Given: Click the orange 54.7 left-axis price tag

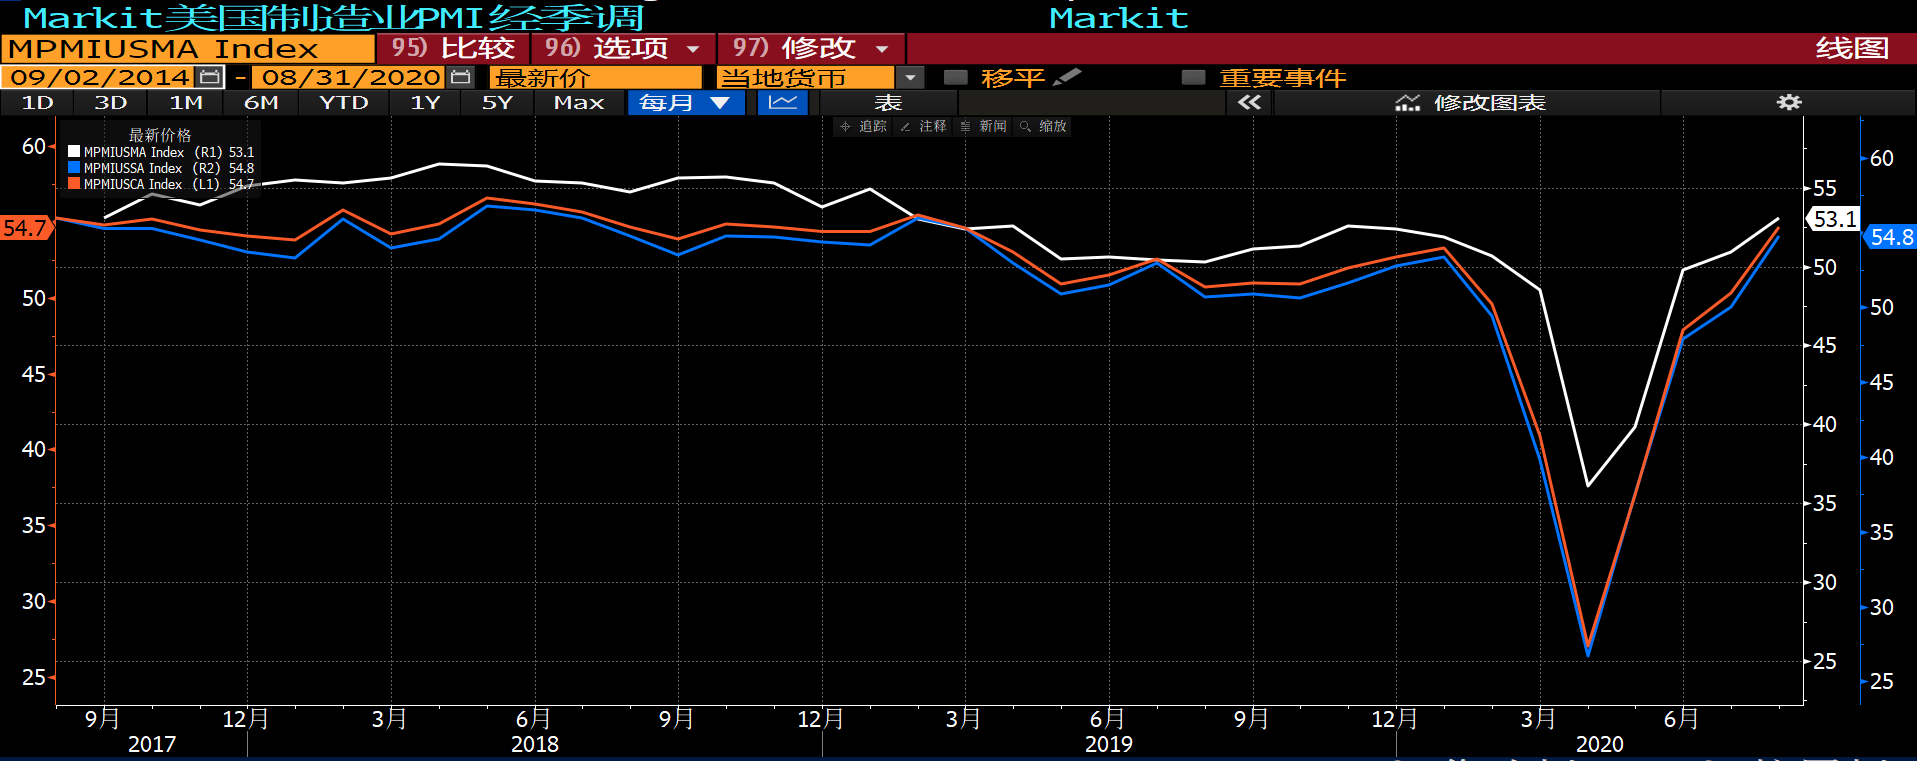Looking at the screenshot, I should coord(25,228).
